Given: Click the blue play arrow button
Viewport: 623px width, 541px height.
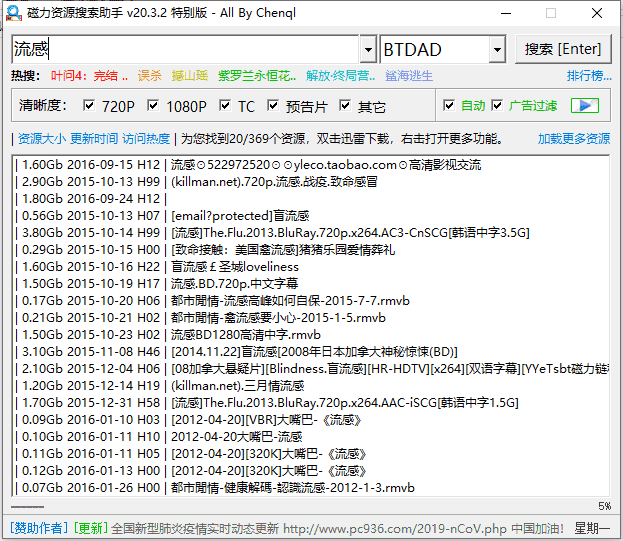Looking at the screenshot, I should (x=585, y=106).
